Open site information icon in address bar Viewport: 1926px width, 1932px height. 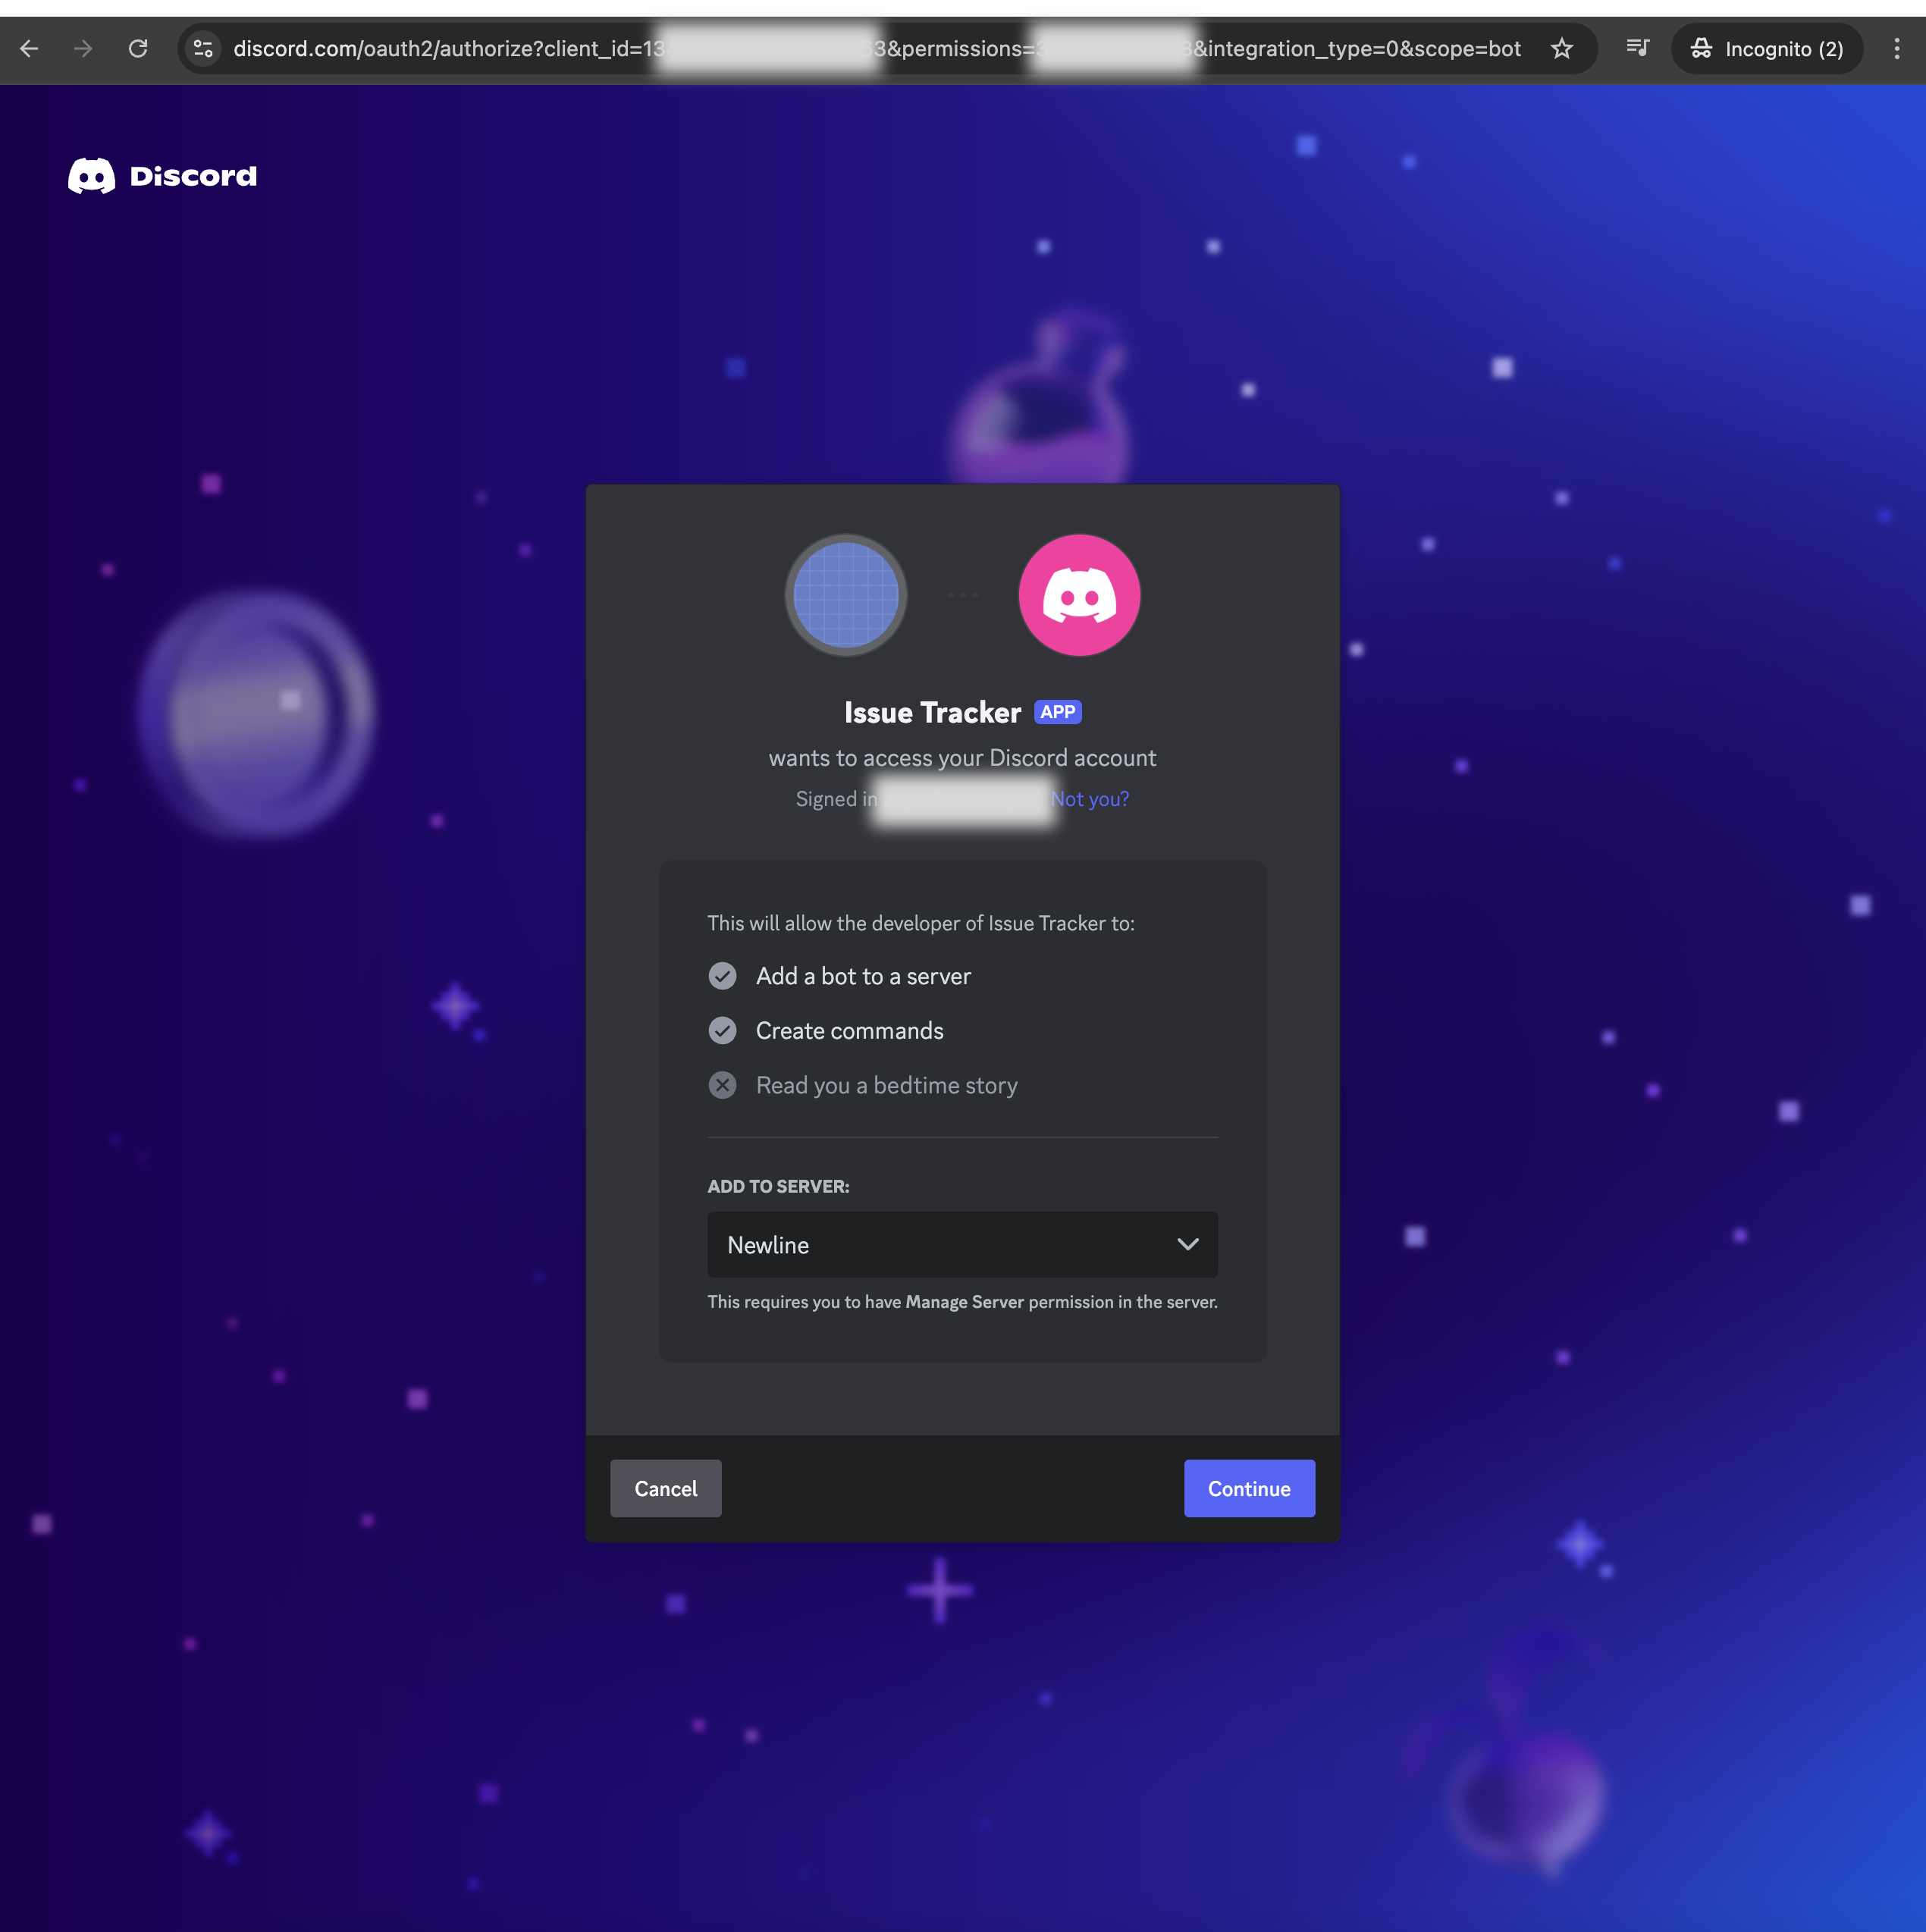(203, 48)
